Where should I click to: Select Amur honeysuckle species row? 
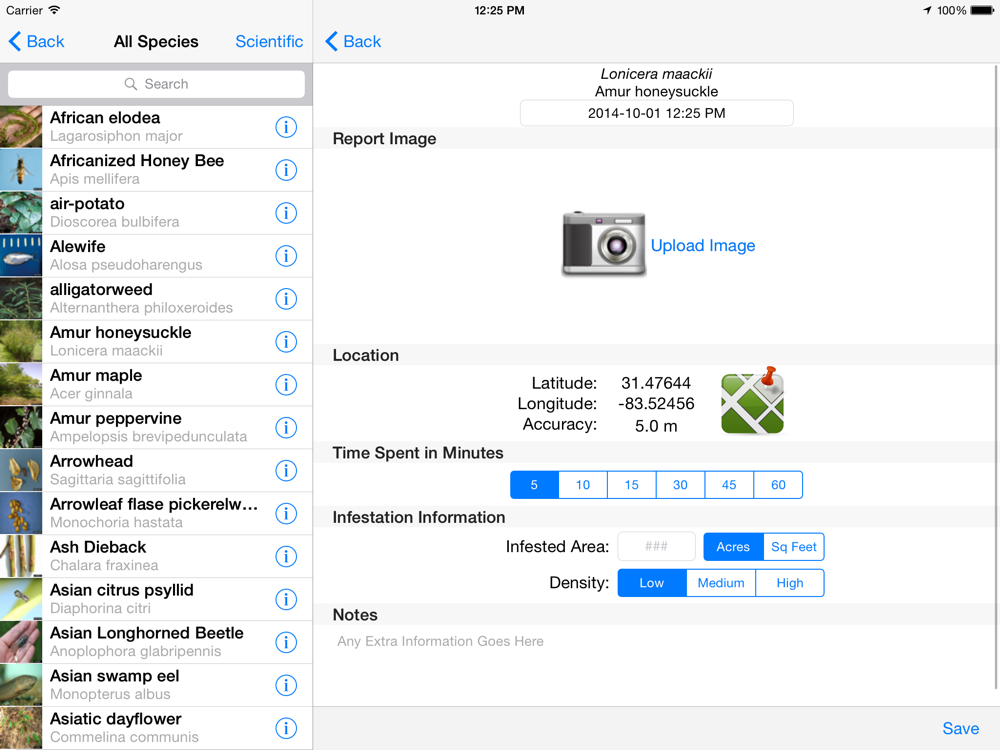pyautogui.click(x=156, y=342)
